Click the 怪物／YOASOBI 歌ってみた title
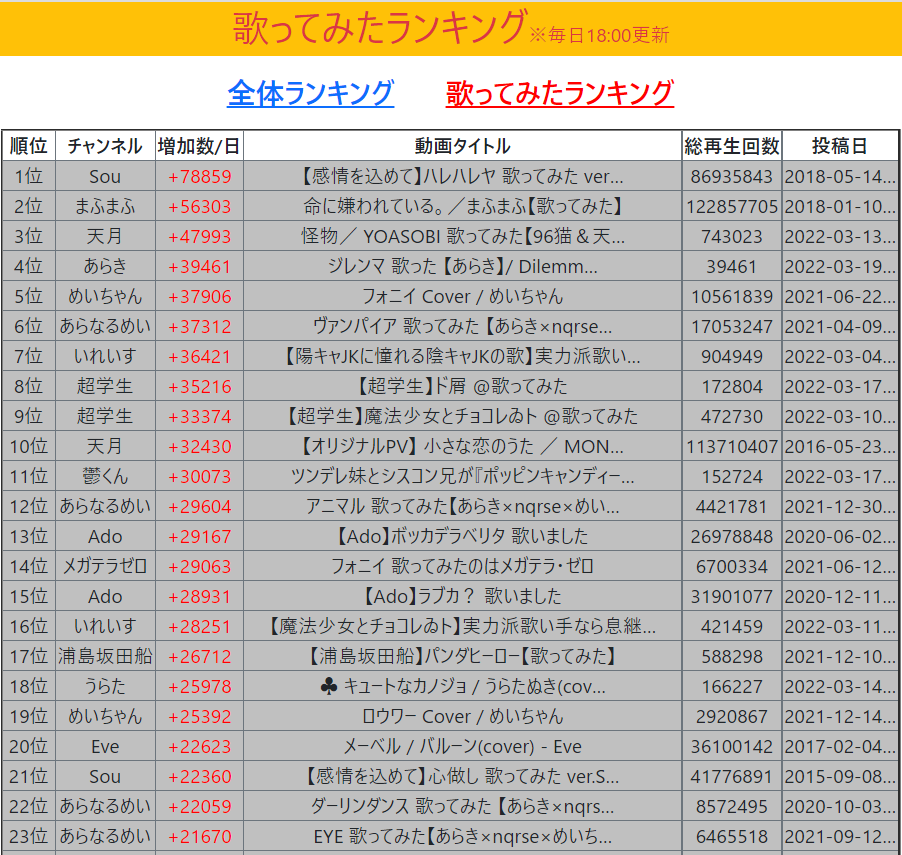 click(x=463, y=236)
